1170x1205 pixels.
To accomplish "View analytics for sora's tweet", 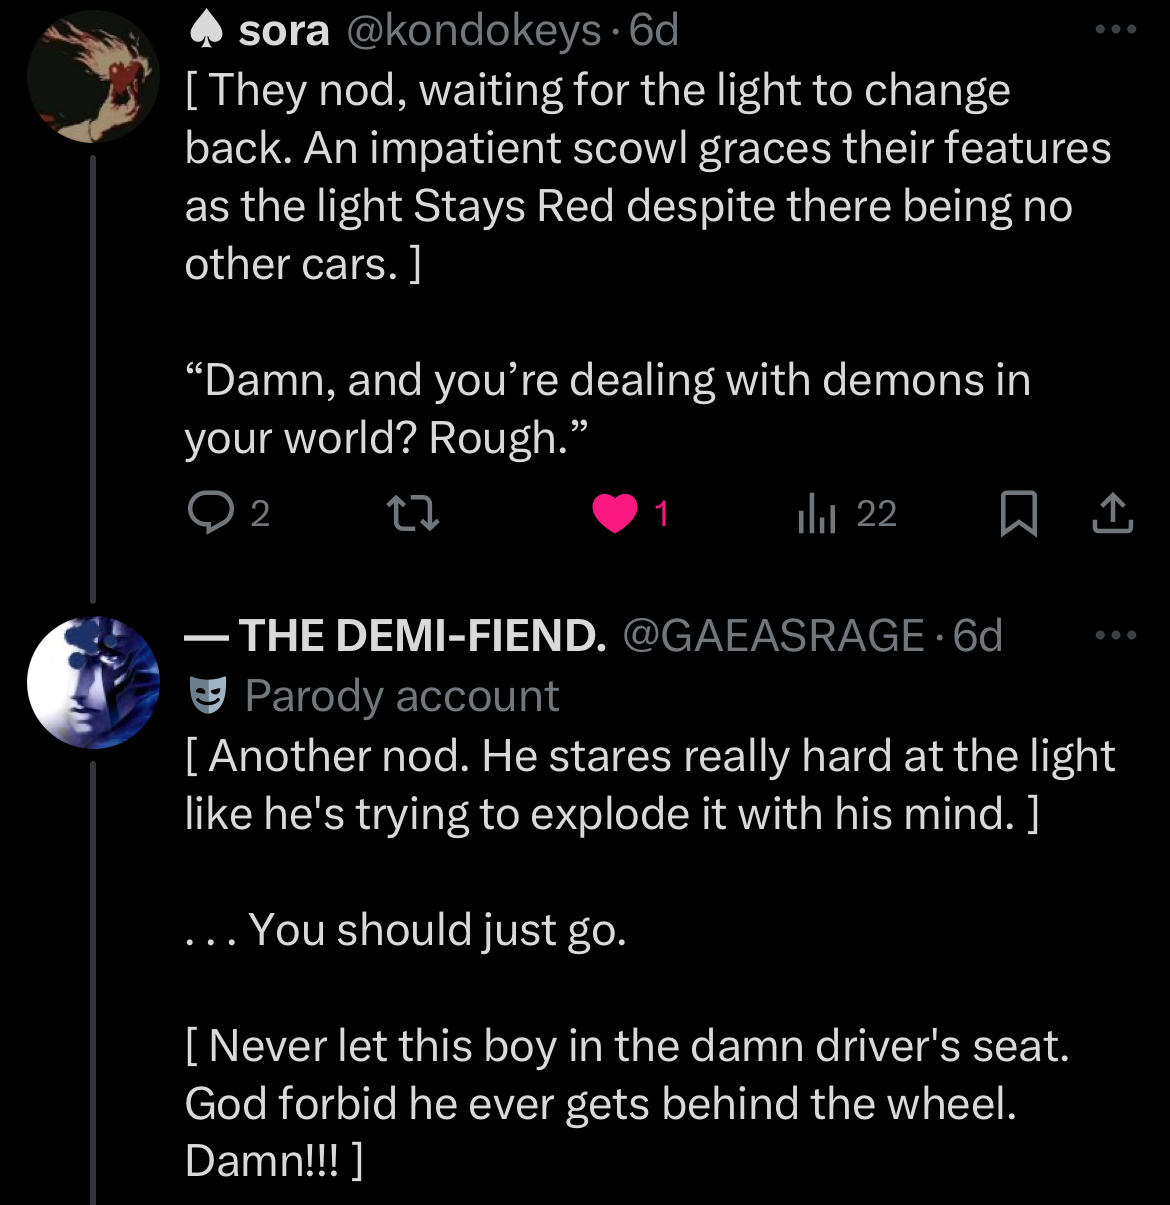I will coord(817,514).
